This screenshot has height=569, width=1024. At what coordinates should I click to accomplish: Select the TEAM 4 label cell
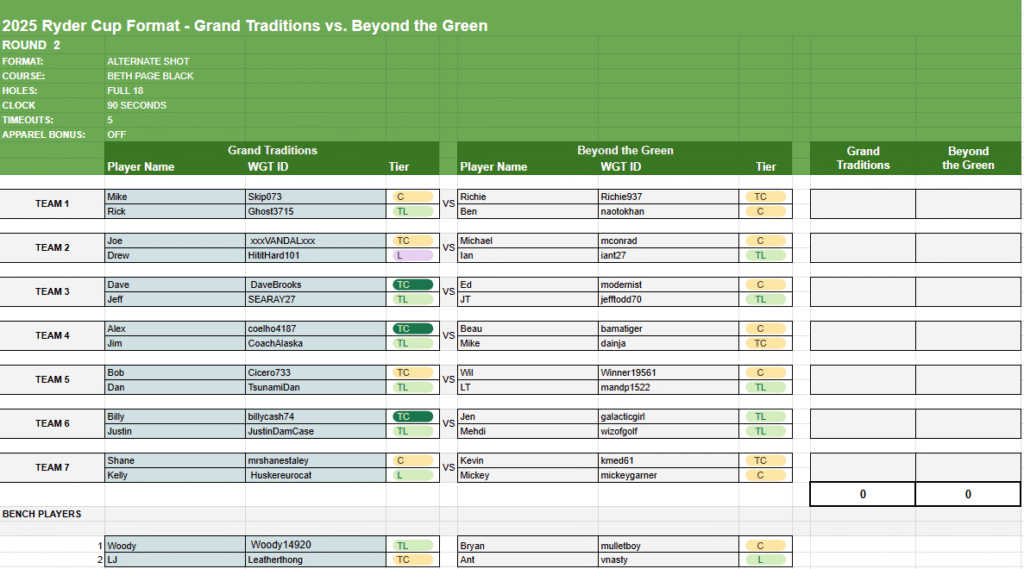click(52, 336)
